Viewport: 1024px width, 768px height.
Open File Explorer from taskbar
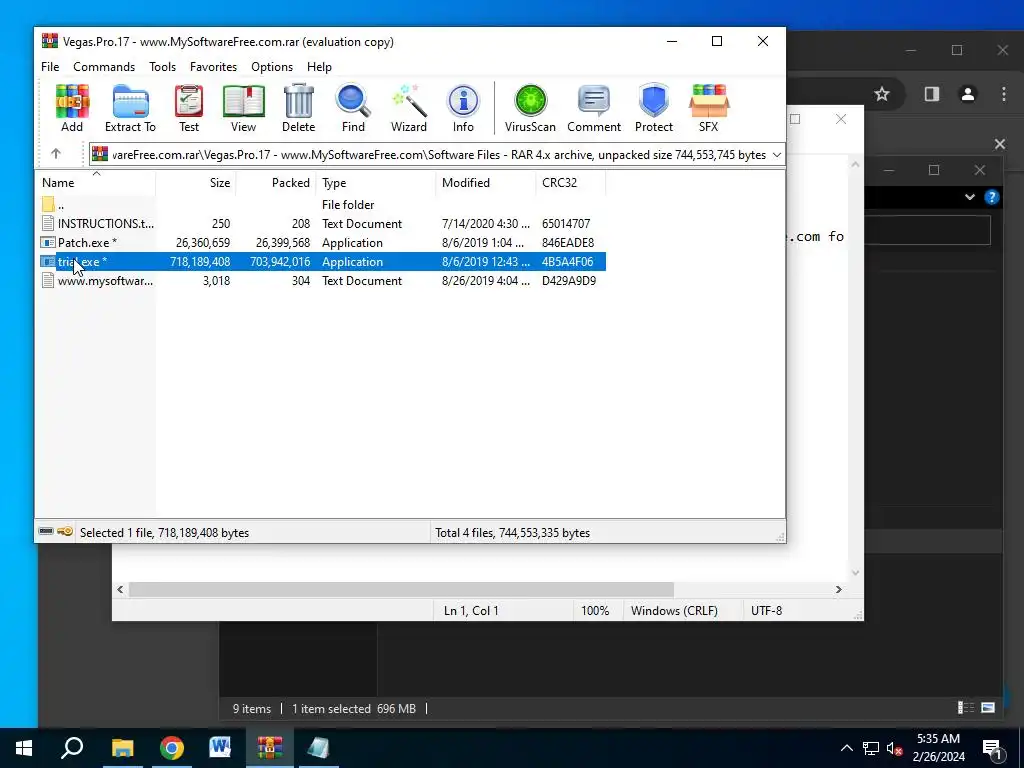pyautogui.click(x=122, y=748)
